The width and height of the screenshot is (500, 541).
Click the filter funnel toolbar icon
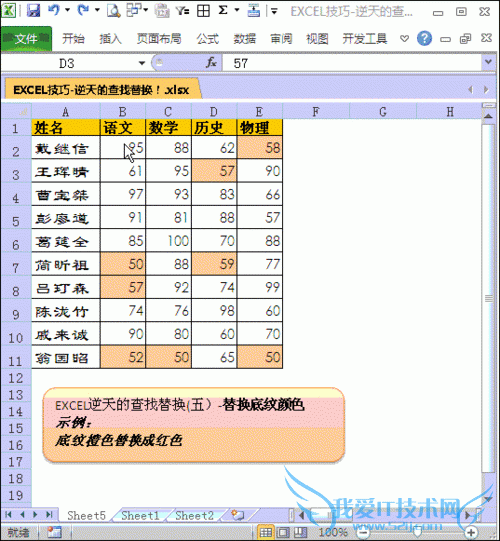[183, 11]
